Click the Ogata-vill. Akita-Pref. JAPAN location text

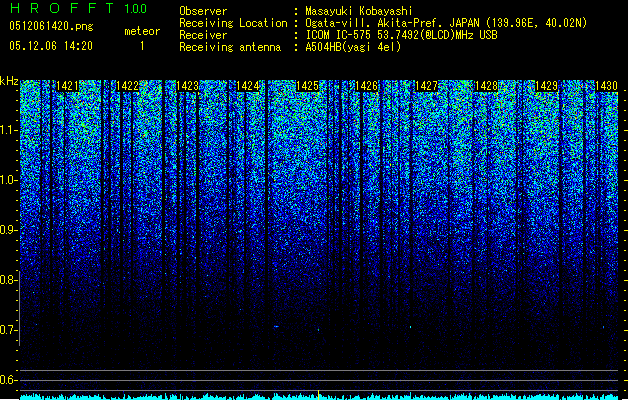446,23
